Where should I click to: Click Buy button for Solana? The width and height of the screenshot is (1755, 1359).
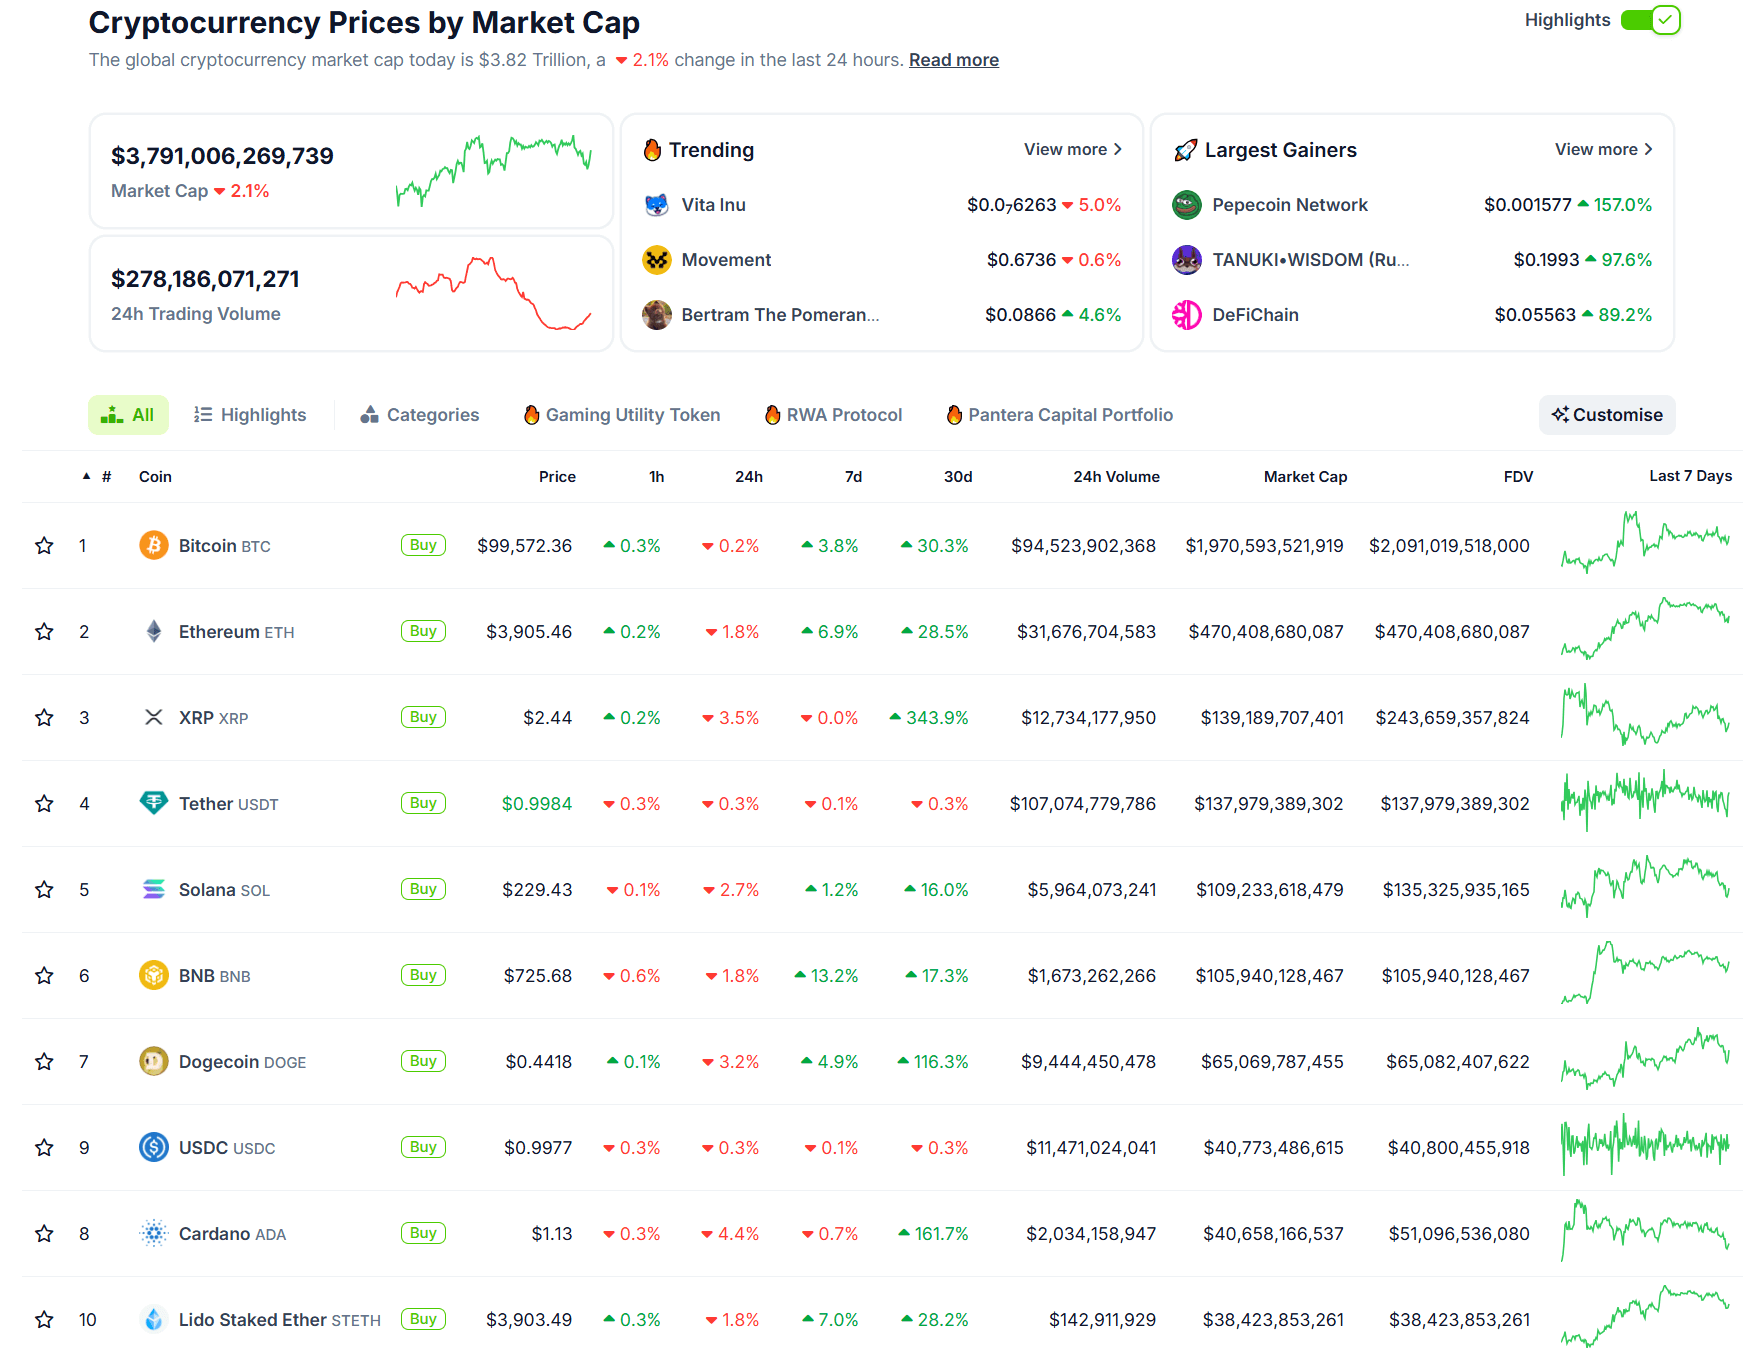423,889
